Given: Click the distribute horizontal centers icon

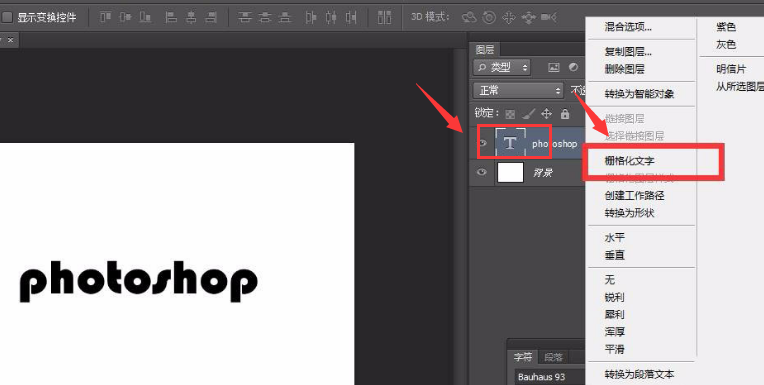Looking at the screenshot, I should pyautogui.click(x=331, y=18).
